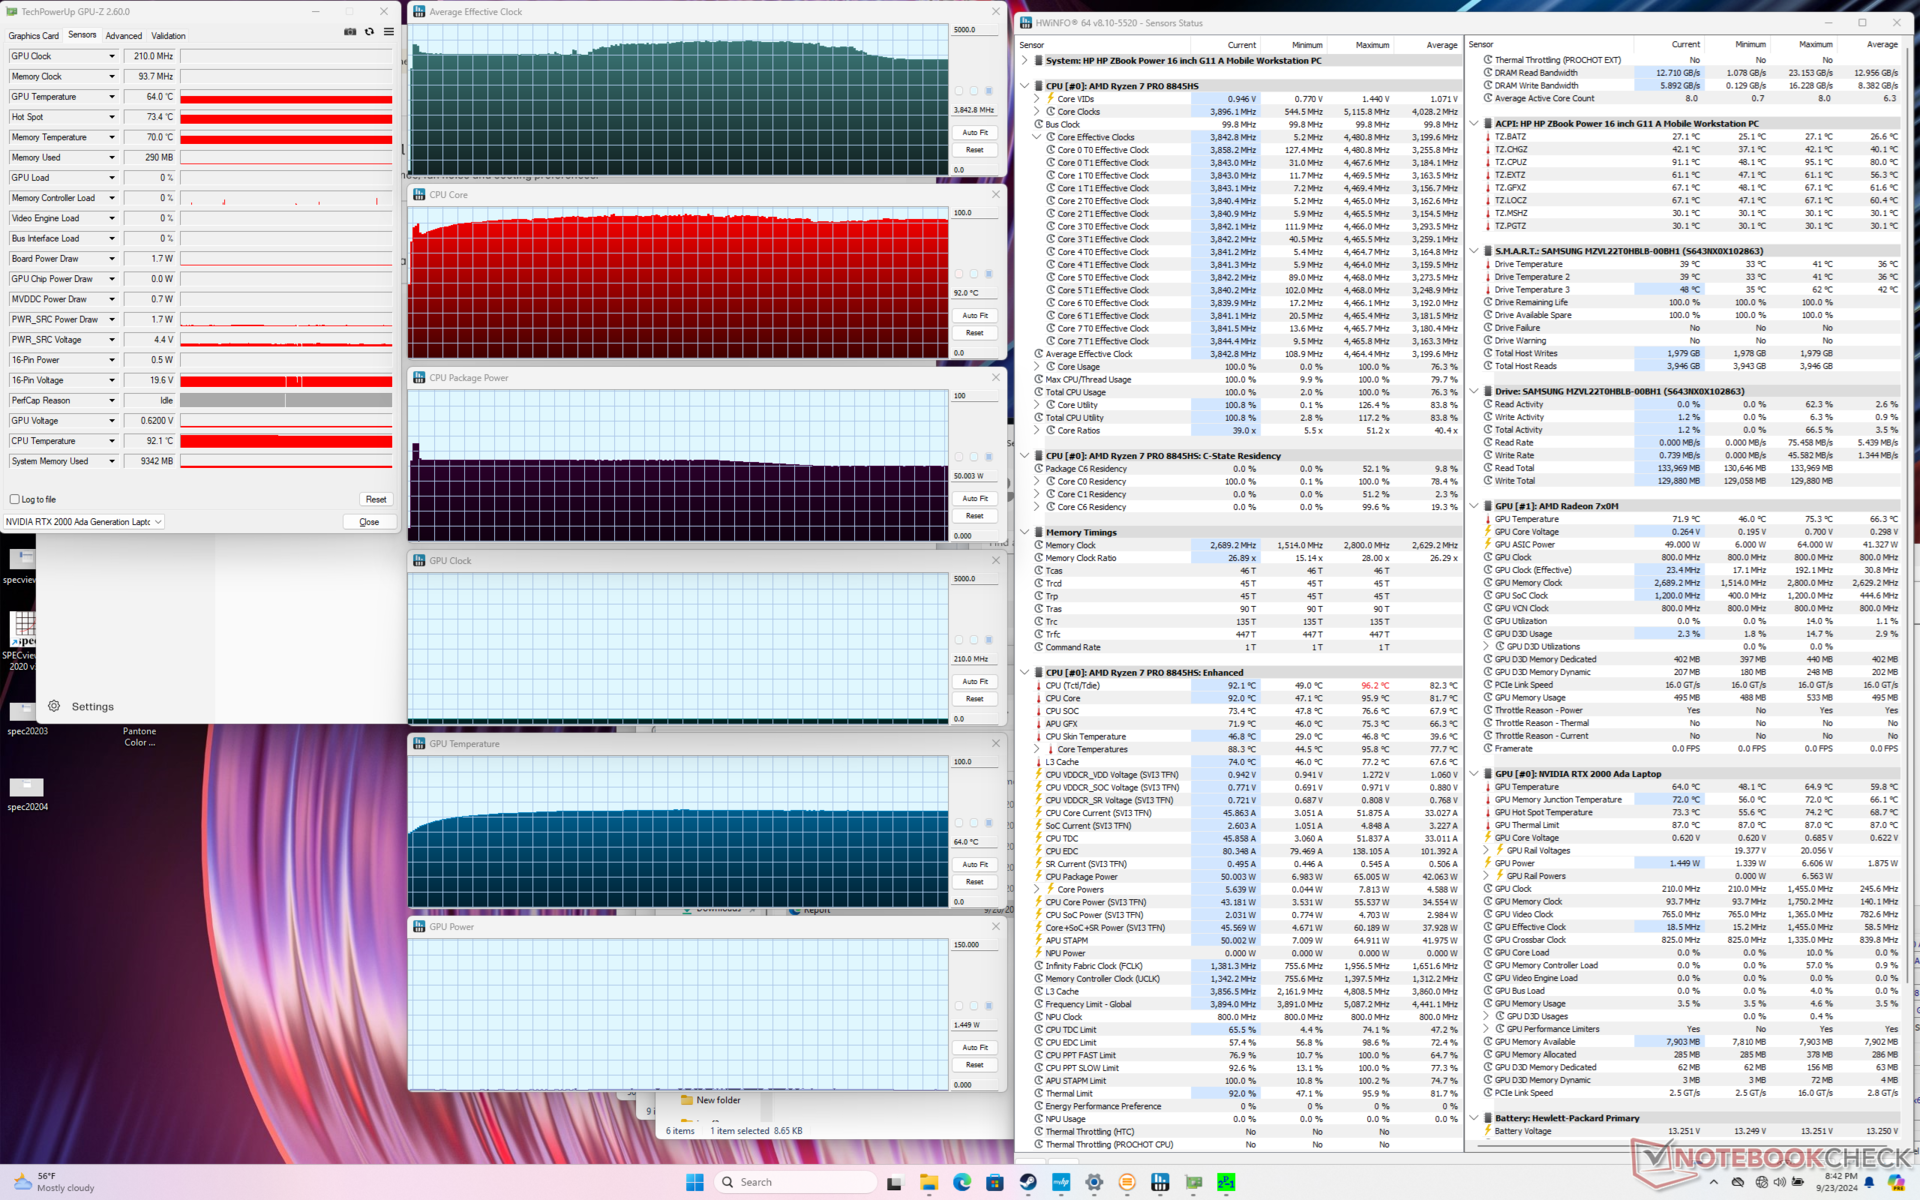Viewport: 1920px width, 1200px height.
Task: Select dark blue color swatch in Average Effective Clock graph
Action: click(x=989, y=91)
